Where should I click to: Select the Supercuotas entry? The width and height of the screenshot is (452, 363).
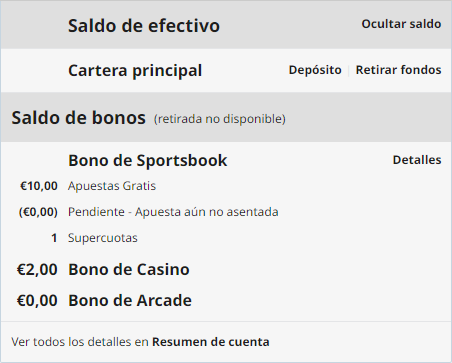[x=103, y=238]
